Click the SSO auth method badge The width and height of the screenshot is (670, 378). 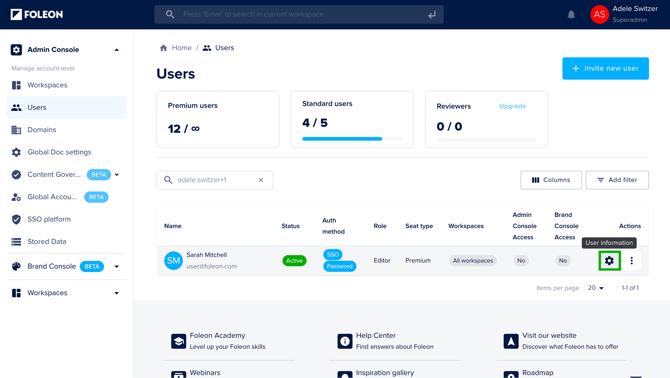click(332, 255)
